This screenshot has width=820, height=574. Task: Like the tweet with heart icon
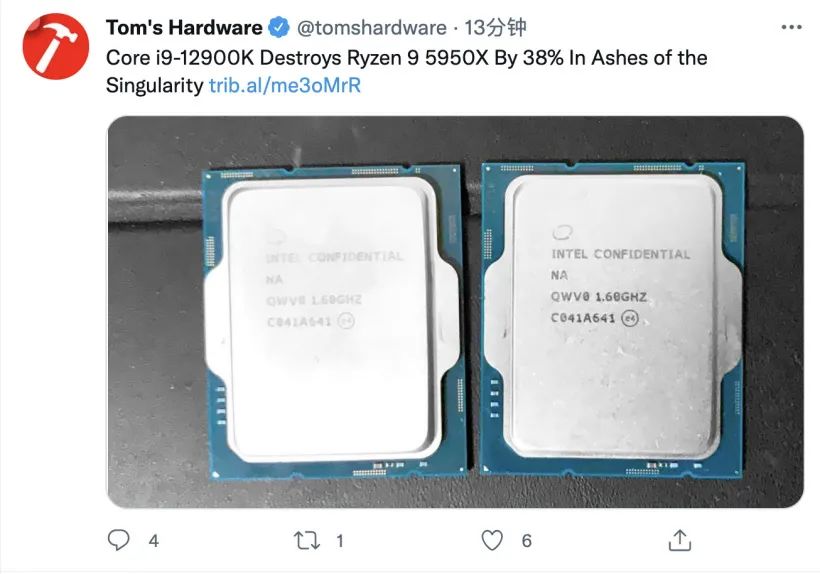492,541
